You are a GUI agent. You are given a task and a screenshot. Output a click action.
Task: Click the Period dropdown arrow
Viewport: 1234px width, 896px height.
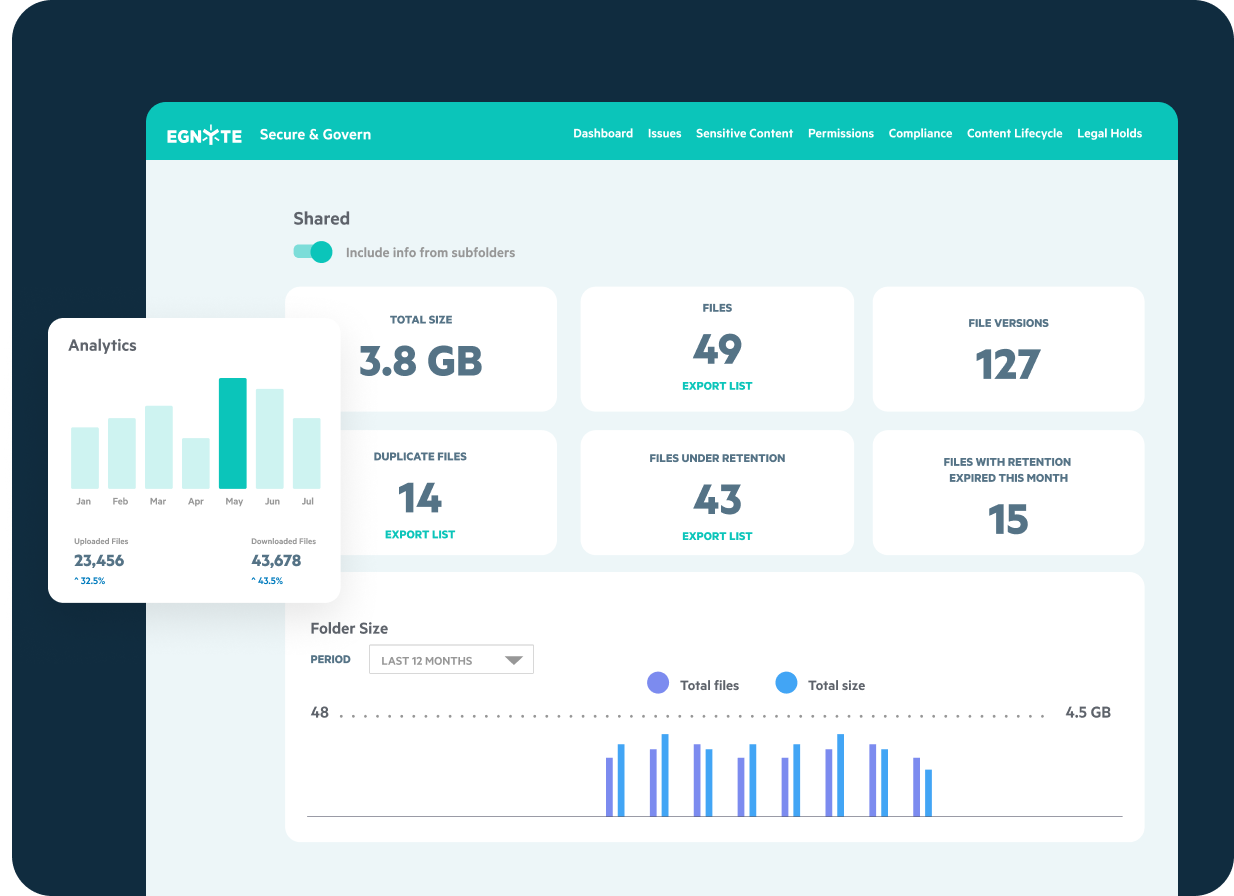pyautogui.click(x=514, y=660)
